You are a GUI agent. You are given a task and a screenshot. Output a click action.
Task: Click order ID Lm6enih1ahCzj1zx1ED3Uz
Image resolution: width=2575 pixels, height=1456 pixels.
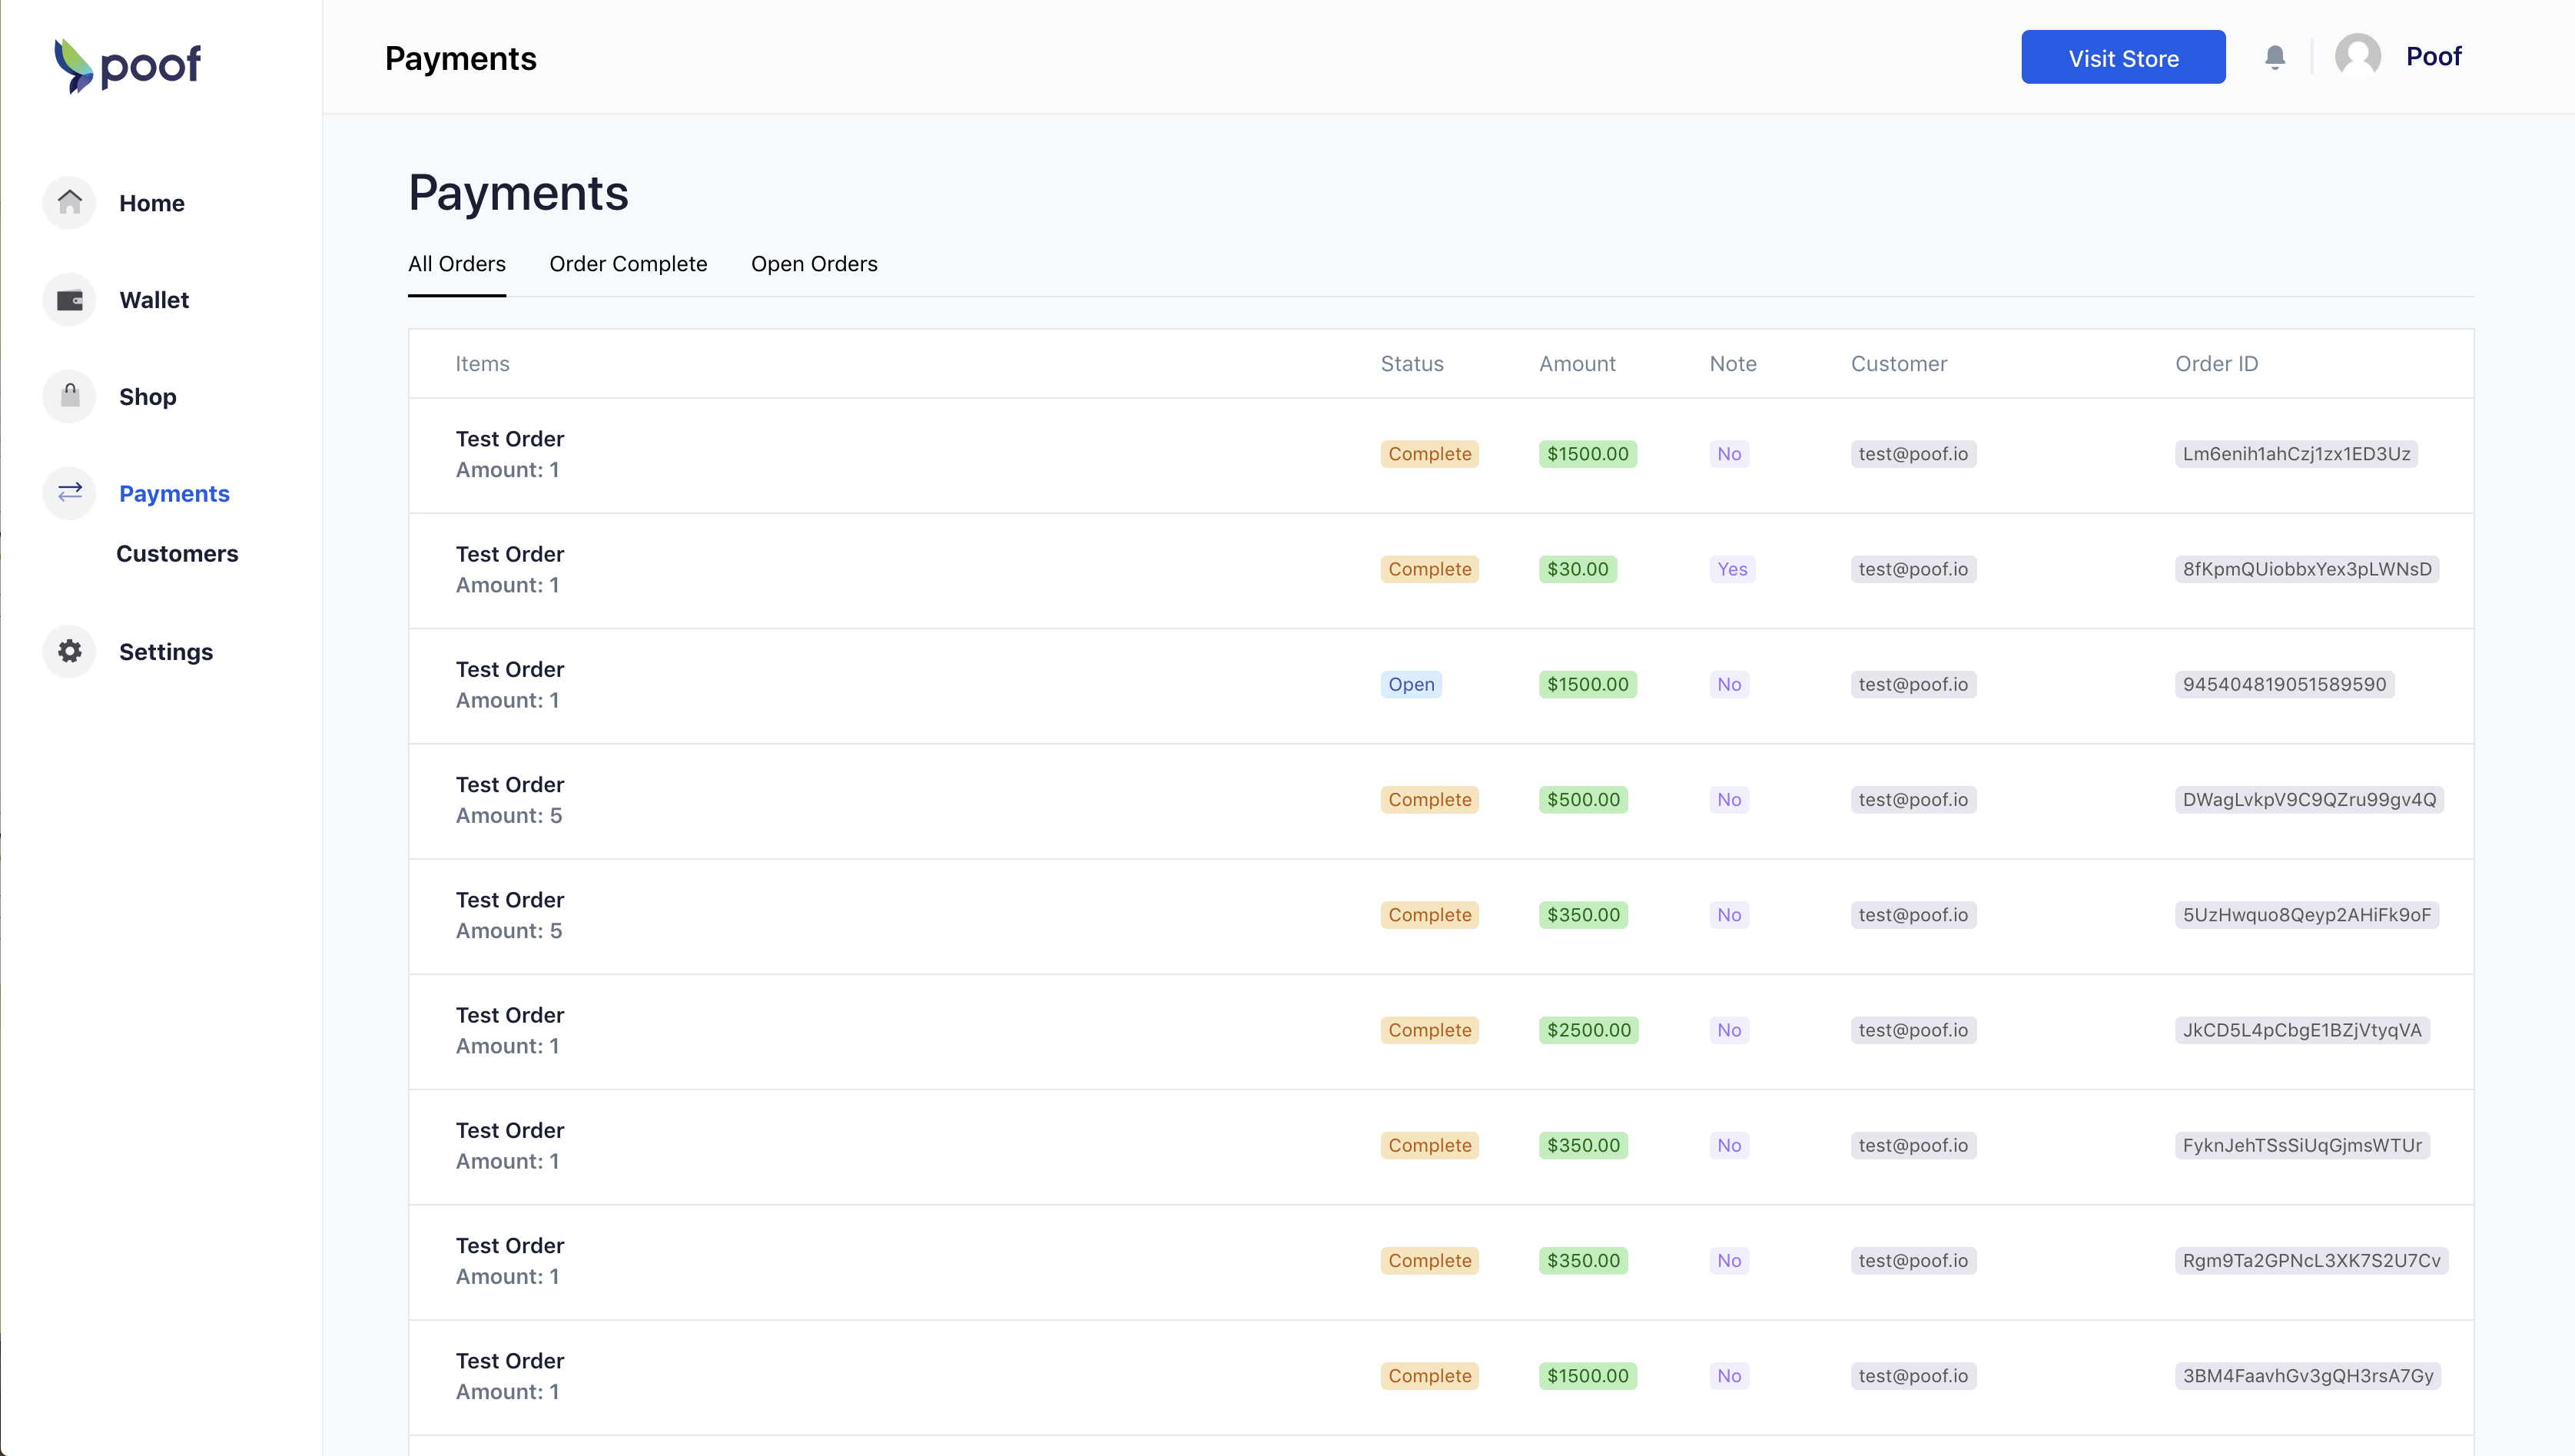(x=2295, y=454)
